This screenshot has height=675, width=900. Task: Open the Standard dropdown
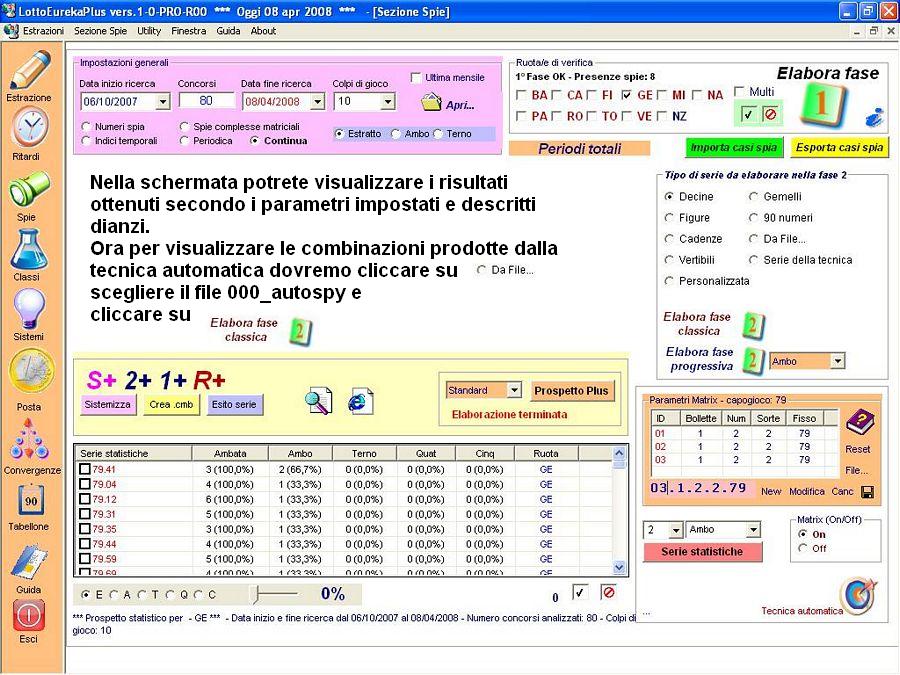click(514, 390)
